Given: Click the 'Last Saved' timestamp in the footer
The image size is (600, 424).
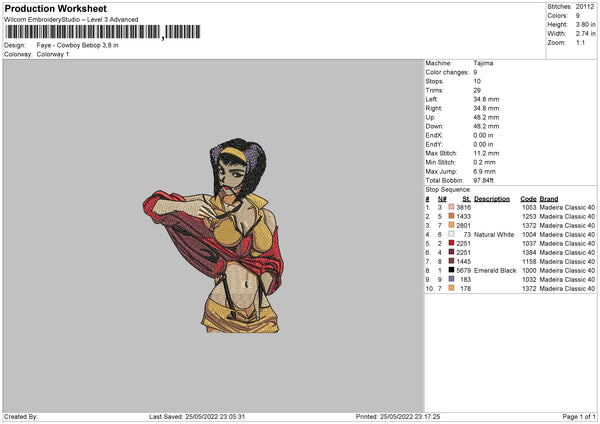Looking at the screenshot, I should tap(197, 417).
